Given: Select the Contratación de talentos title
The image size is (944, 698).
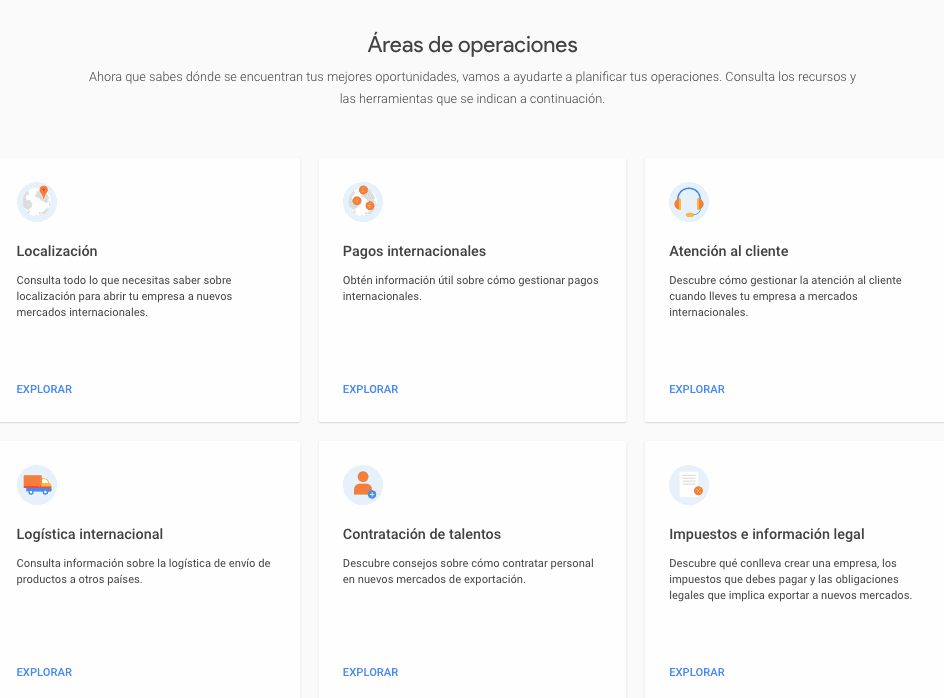Looking at the screenshot, I should [x=421, y=534].
